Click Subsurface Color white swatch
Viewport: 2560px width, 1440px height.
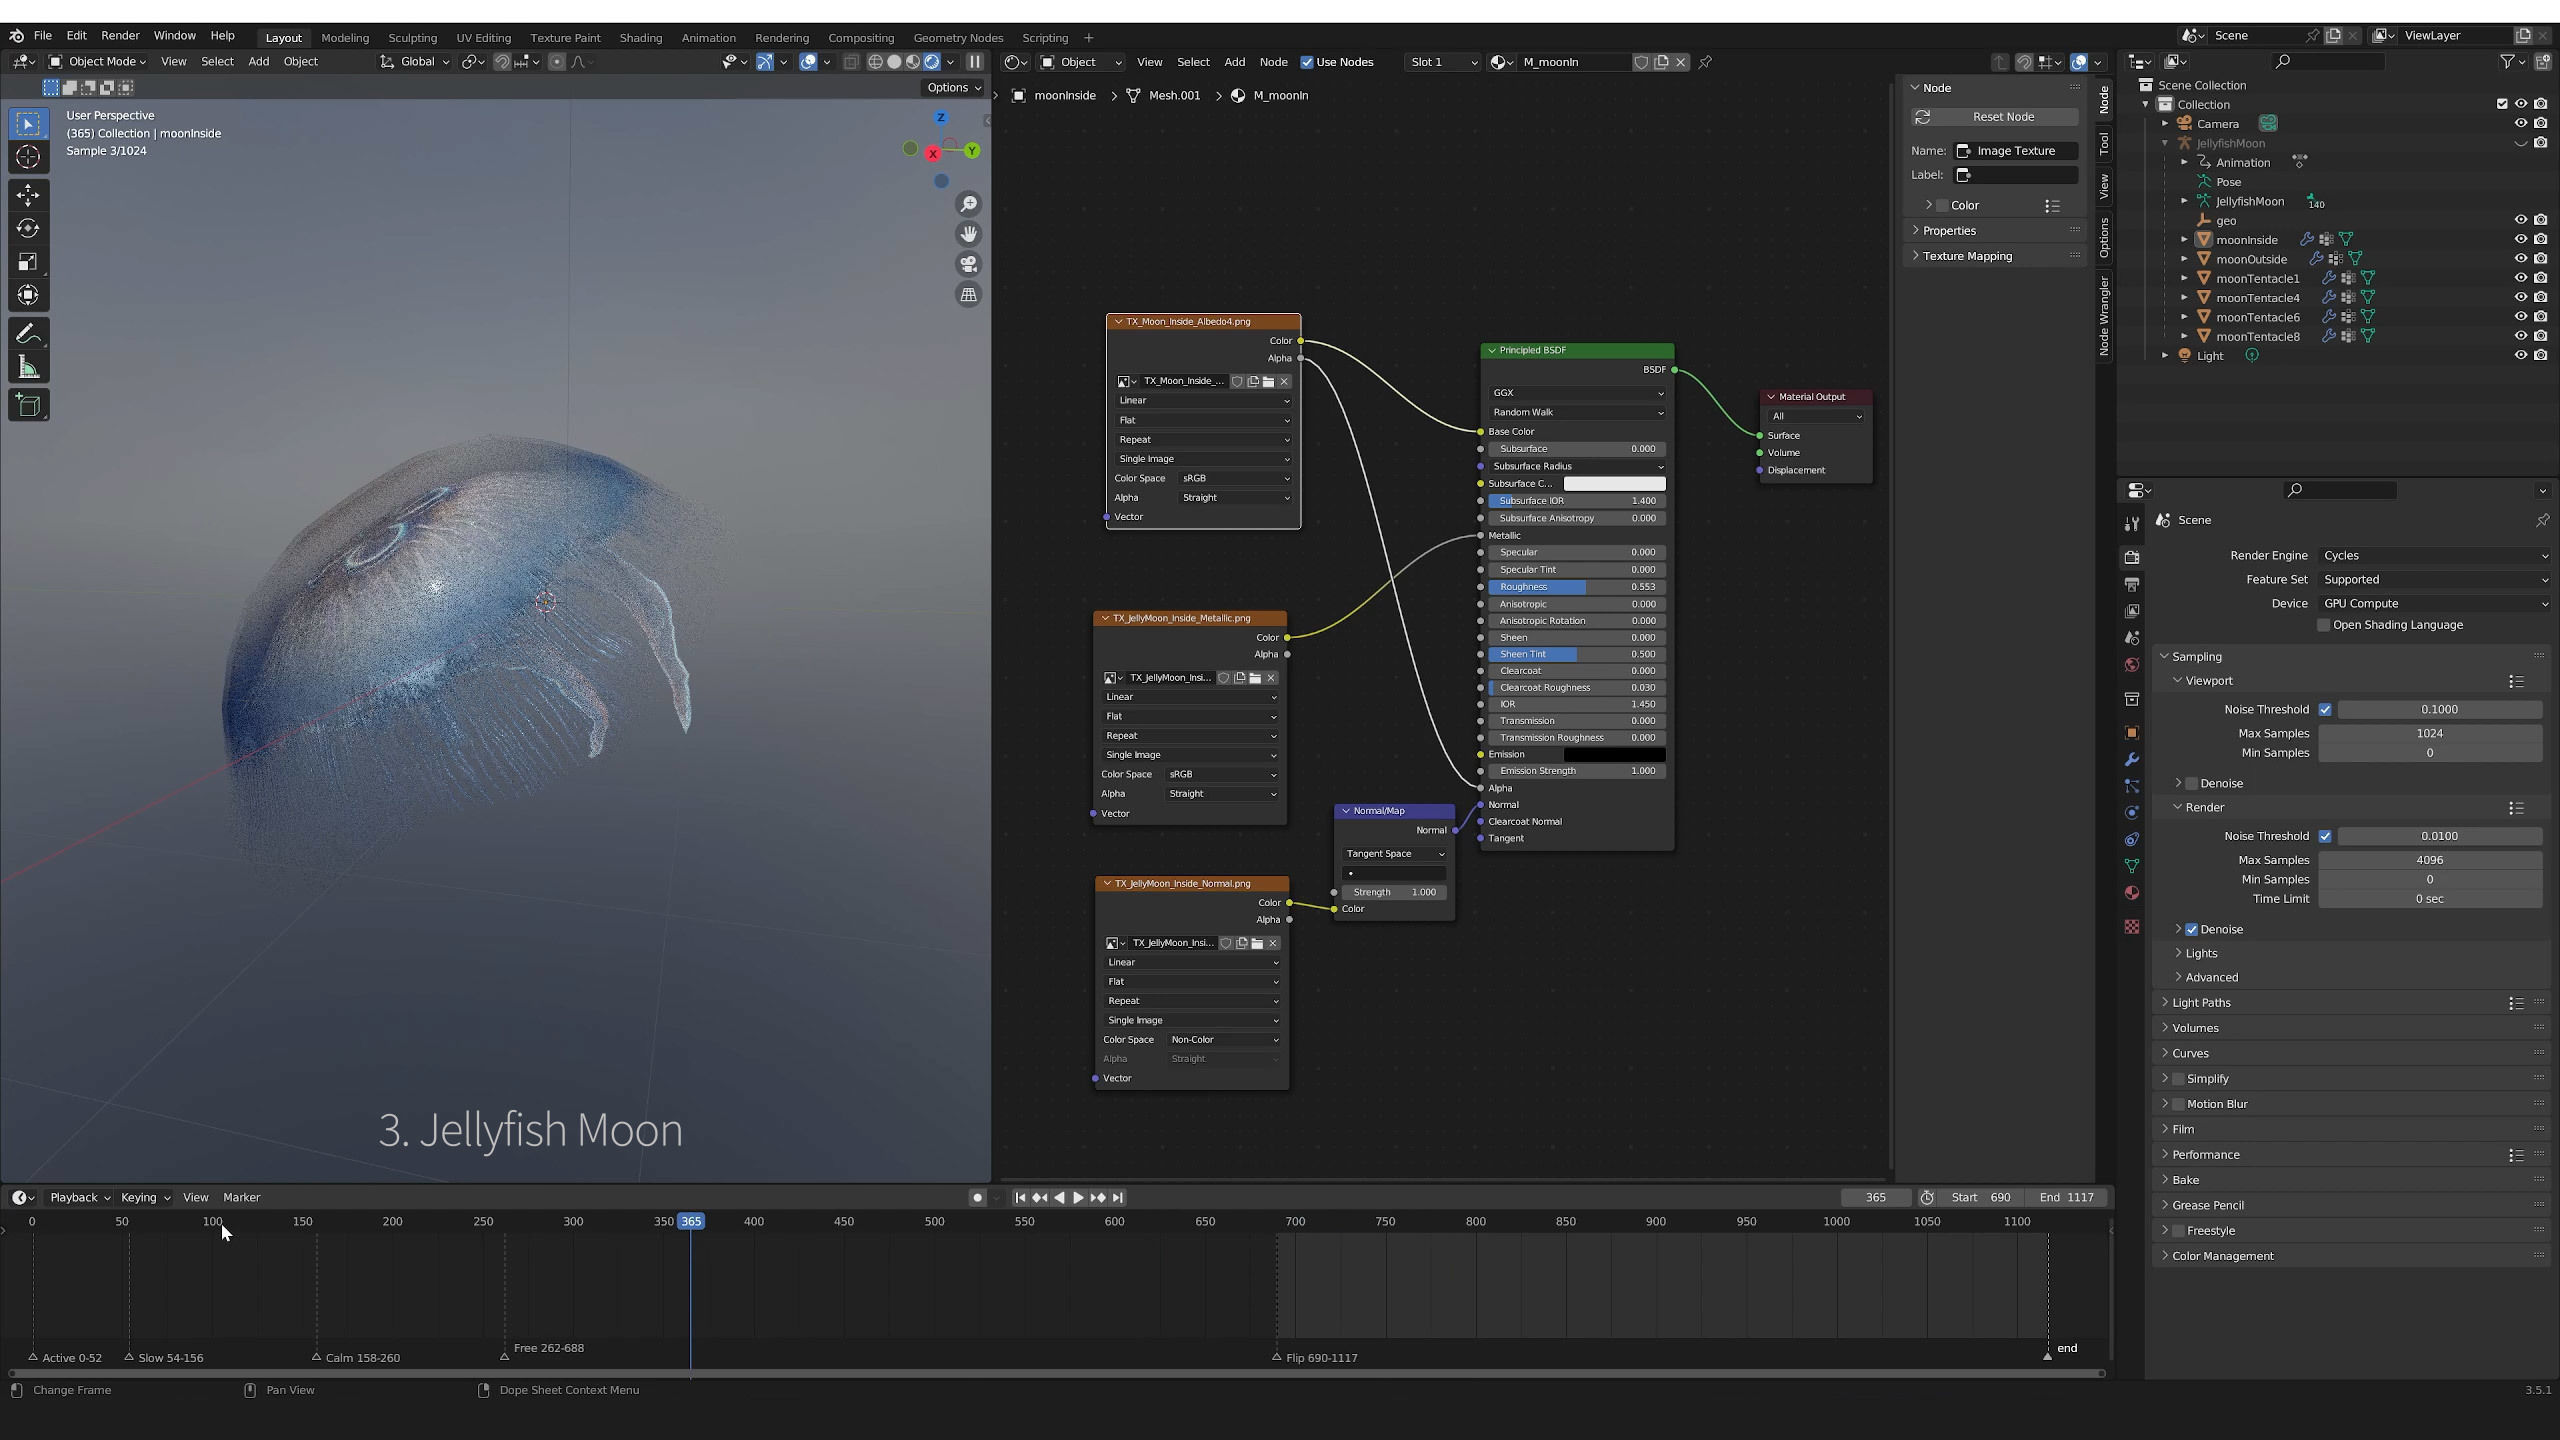pos(1614,484)
